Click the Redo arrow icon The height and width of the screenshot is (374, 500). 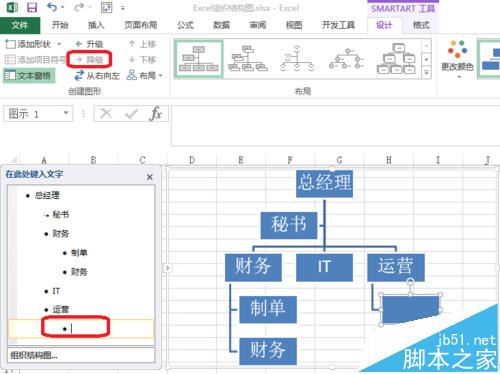pos(79,7)
